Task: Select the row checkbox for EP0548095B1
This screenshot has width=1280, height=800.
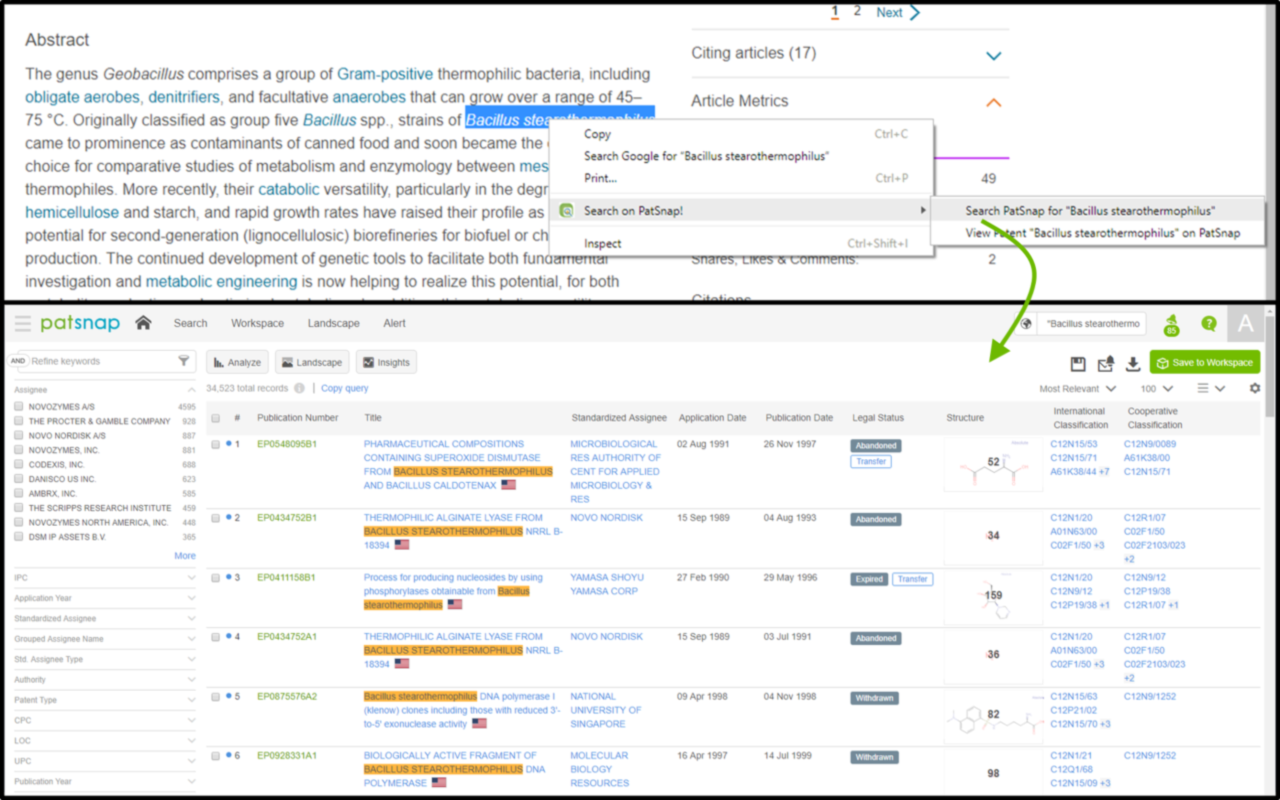Action: [x=216, y=444]
